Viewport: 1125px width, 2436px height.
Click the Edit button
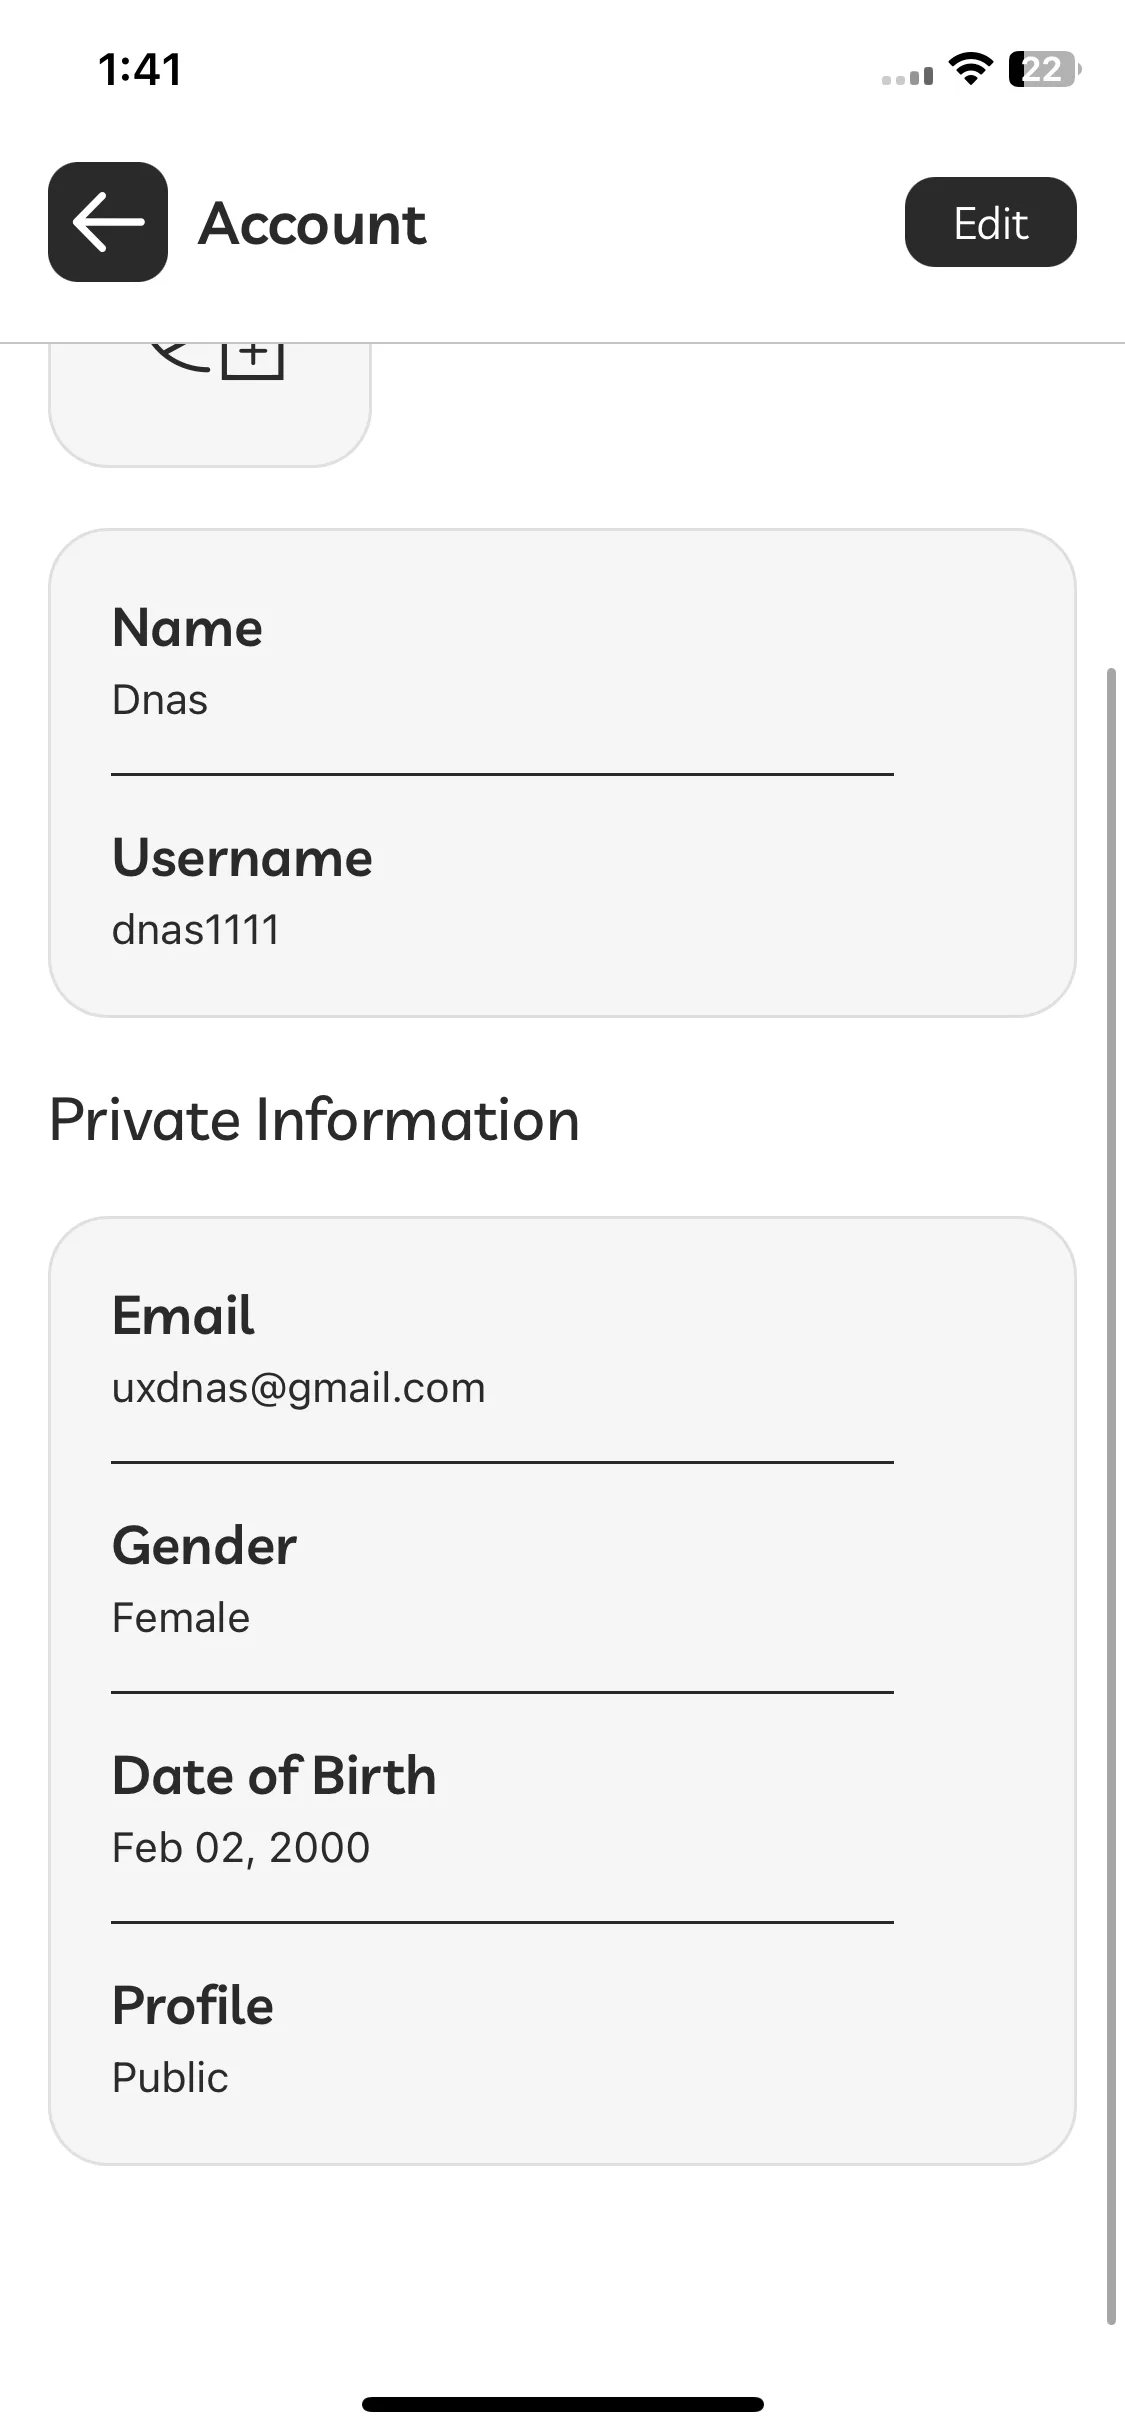click(990, 222)
